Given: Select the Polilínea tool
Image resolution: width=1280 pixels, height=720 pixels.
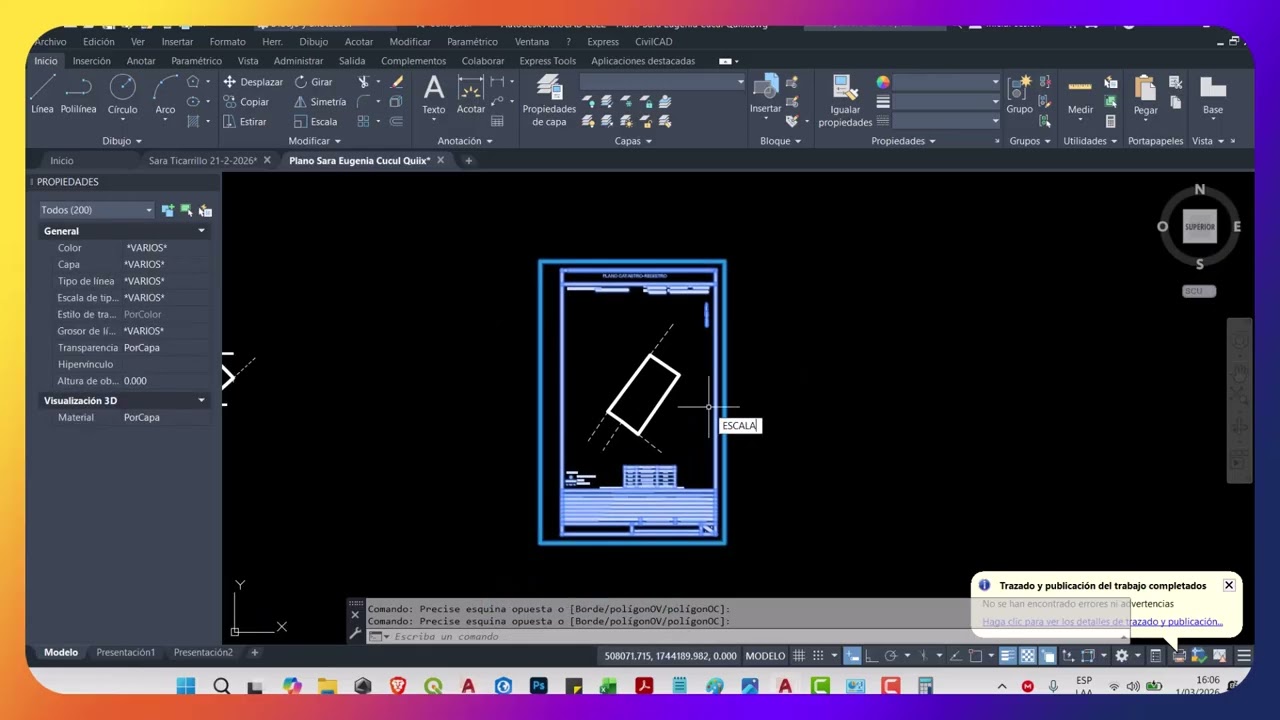Looking at the screenshot, I should tap(78, 96).
